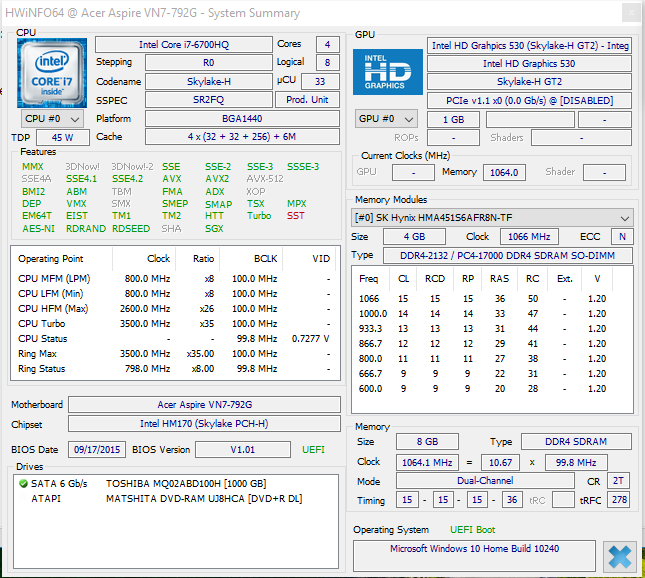This screenshot has width=645, height=578.
Task: Click the Intel HD Graphics logo
Action: 386,73
